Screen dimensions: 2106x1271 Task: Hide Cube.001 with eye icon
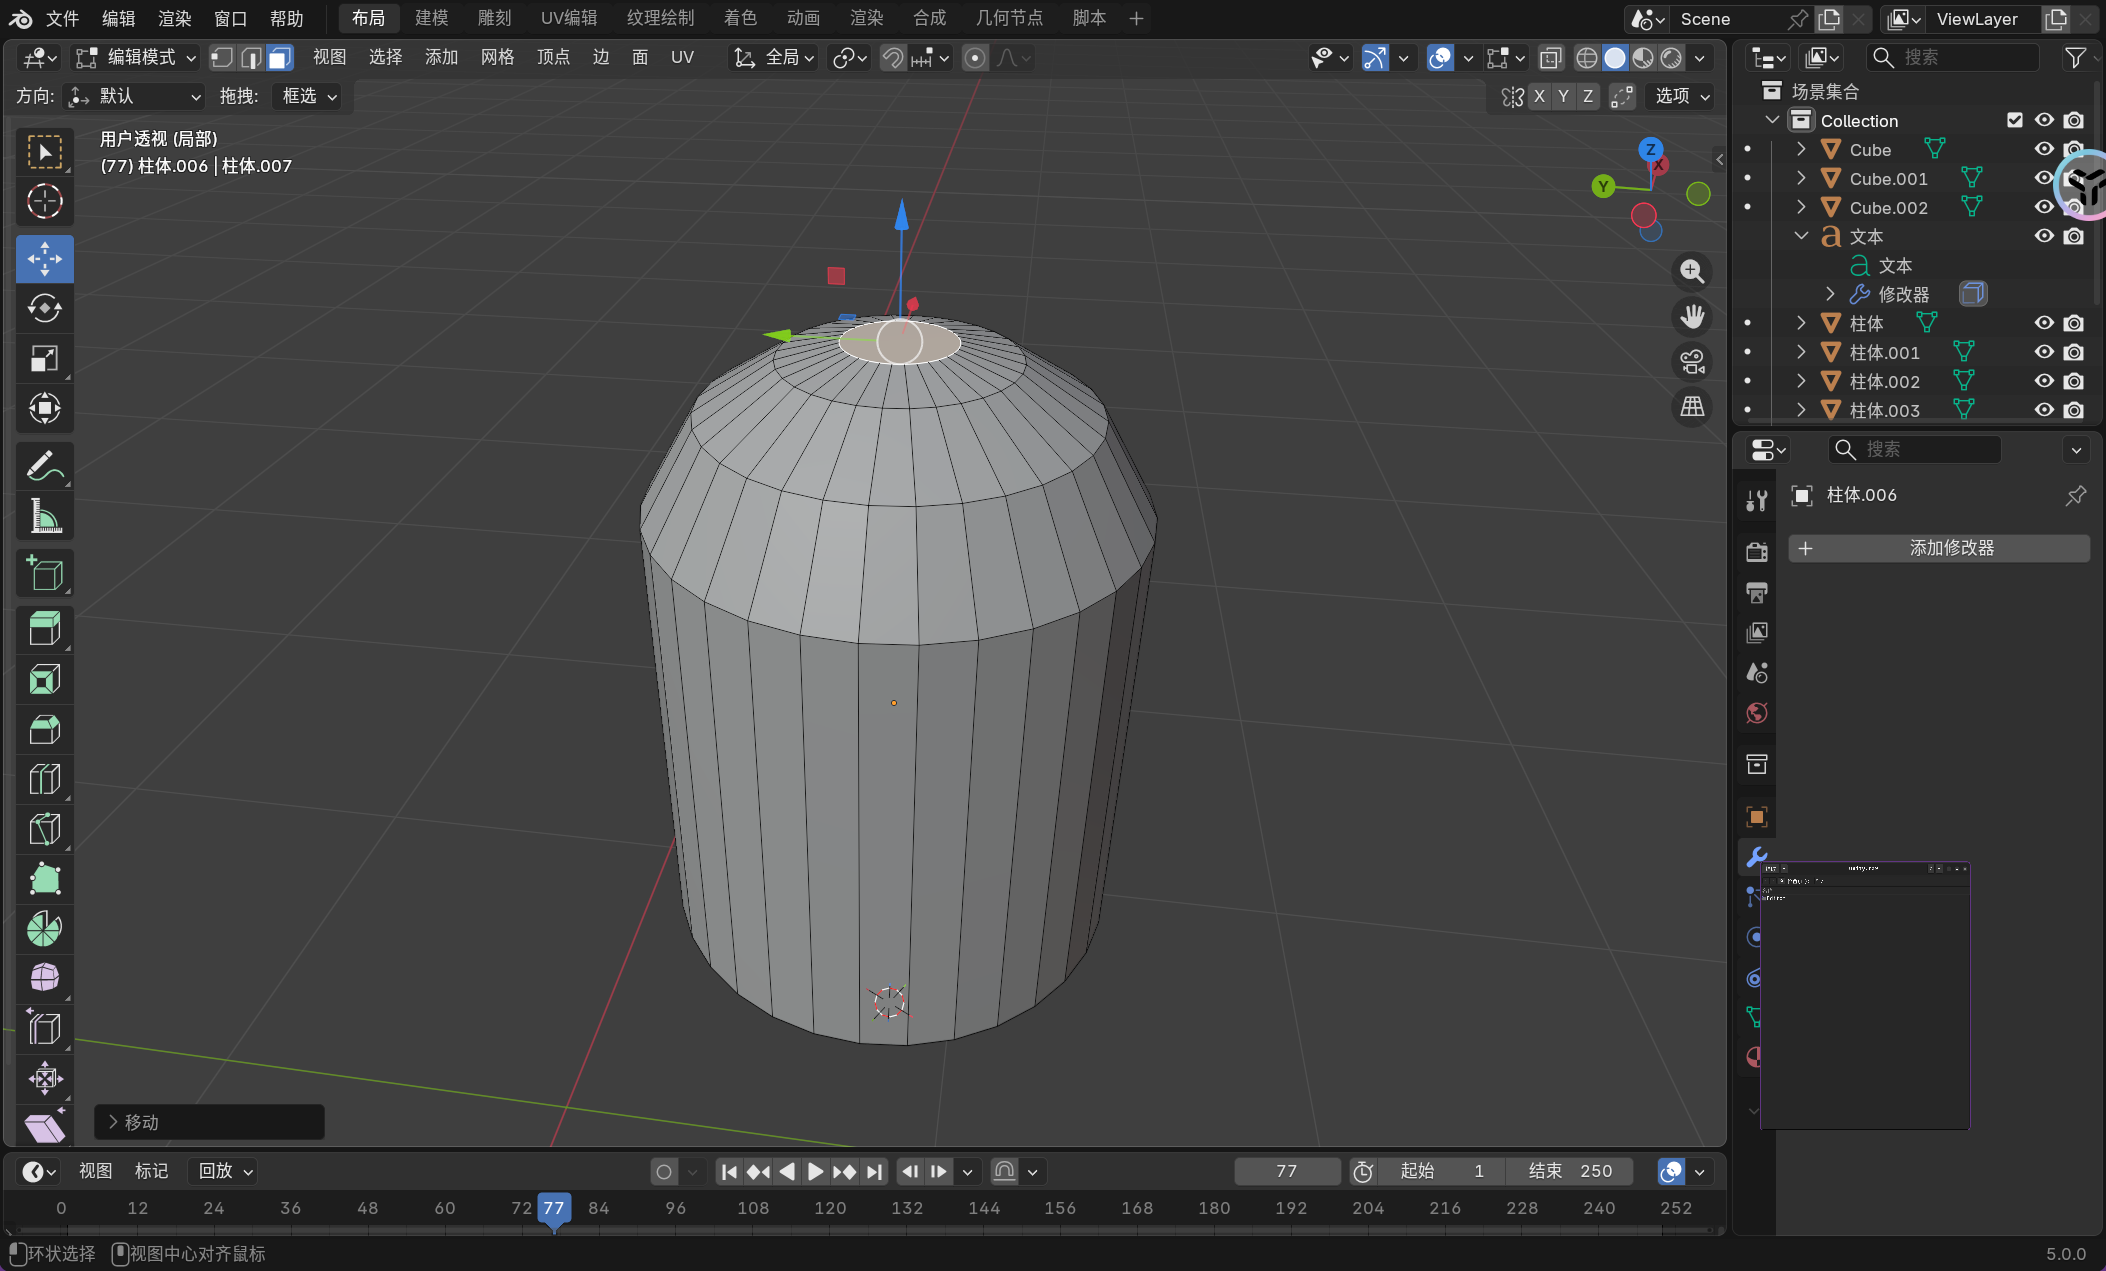[x=2043, y=179]
